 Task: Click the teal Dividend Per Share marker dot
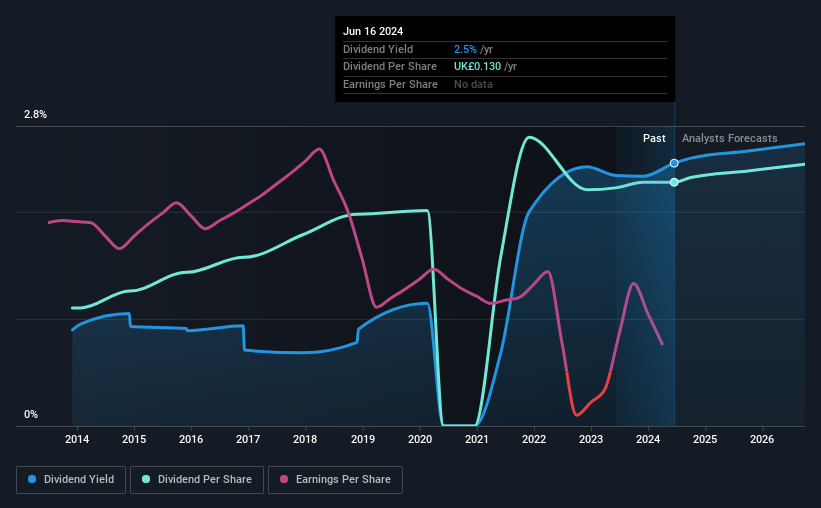pyautogui.click(x=674, y=182)
